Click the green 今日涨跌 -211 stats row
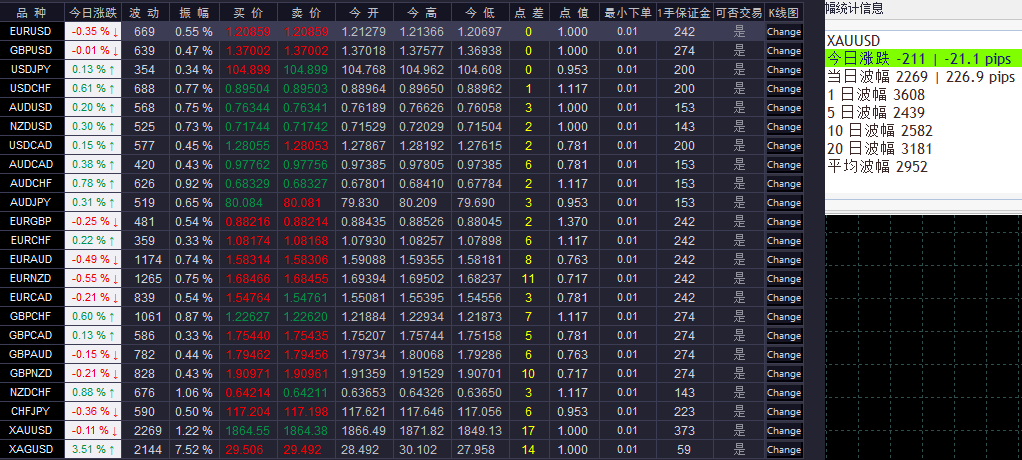 (923, 59)
